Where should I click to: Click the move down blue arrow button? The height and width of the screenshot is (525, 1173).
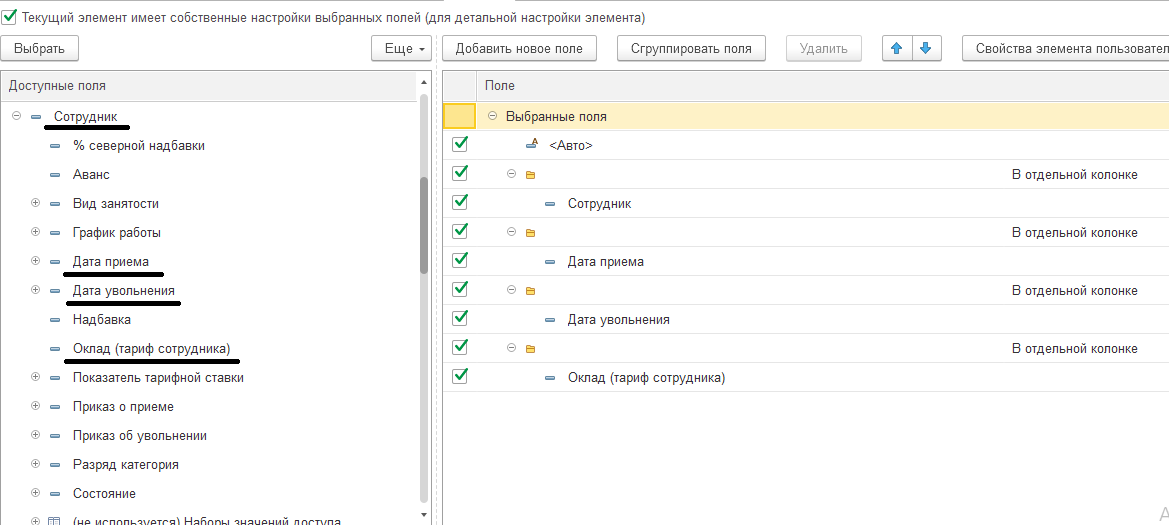pyautogui.click(x=926, y=48)
